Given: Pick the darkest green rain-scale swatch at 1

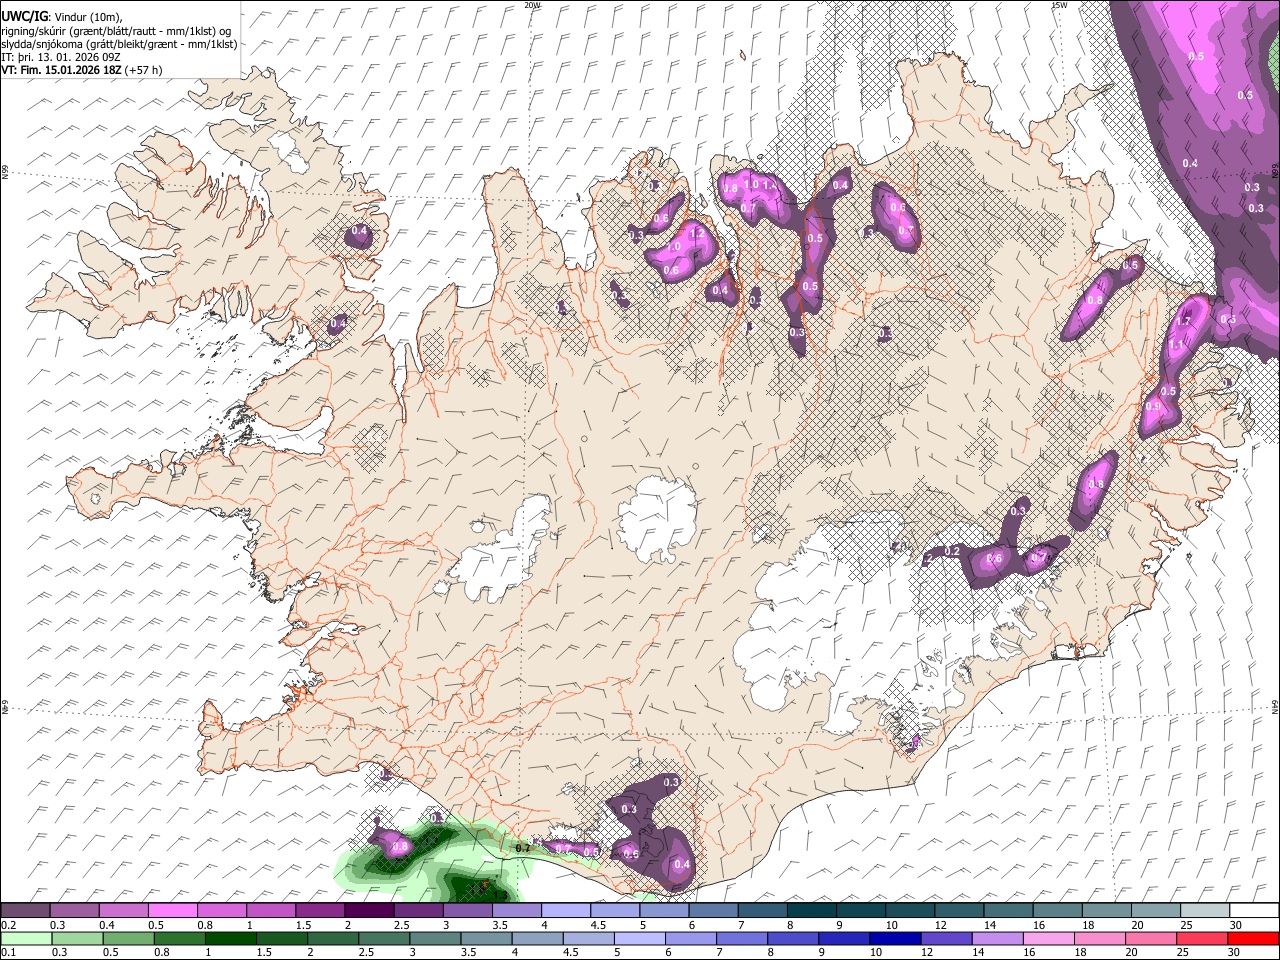Looking at the screenshot, I should [230, 938].
